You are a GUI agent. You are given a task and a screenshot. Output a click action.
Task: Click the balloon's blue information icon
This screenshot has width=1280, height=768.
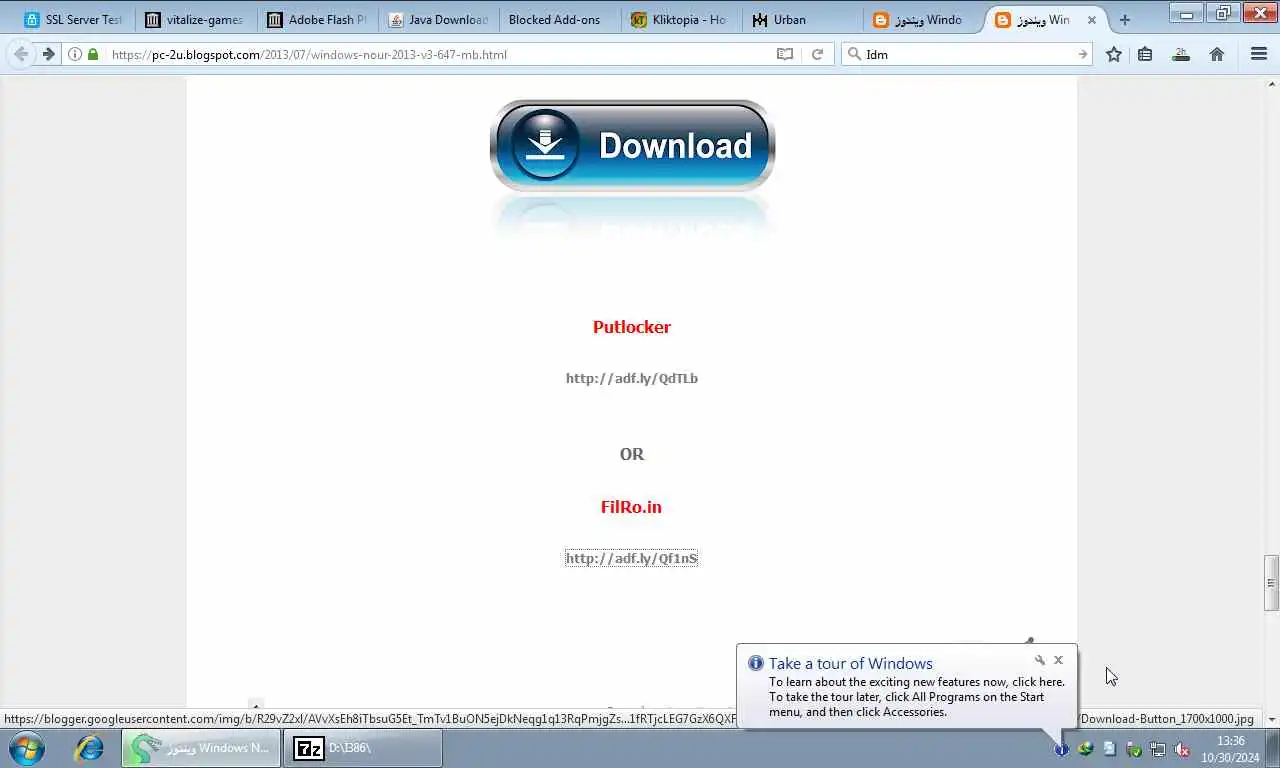[x=756, y=663]
